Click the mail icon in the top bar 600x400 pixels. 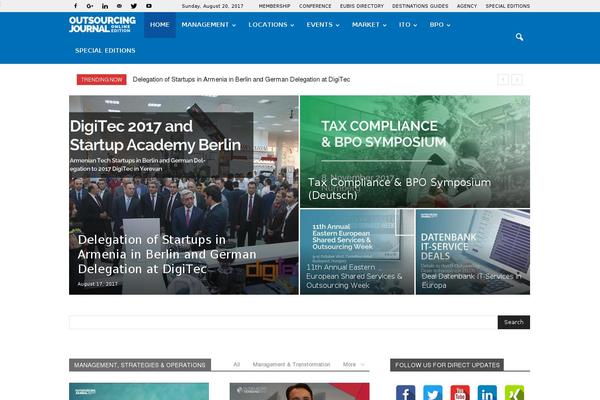[119, 6]
